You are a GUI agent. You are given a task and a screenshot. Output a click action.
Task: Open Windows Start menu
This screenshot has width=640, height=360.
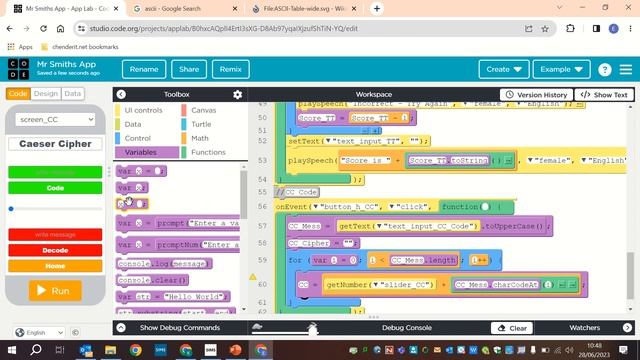(11, 350)
